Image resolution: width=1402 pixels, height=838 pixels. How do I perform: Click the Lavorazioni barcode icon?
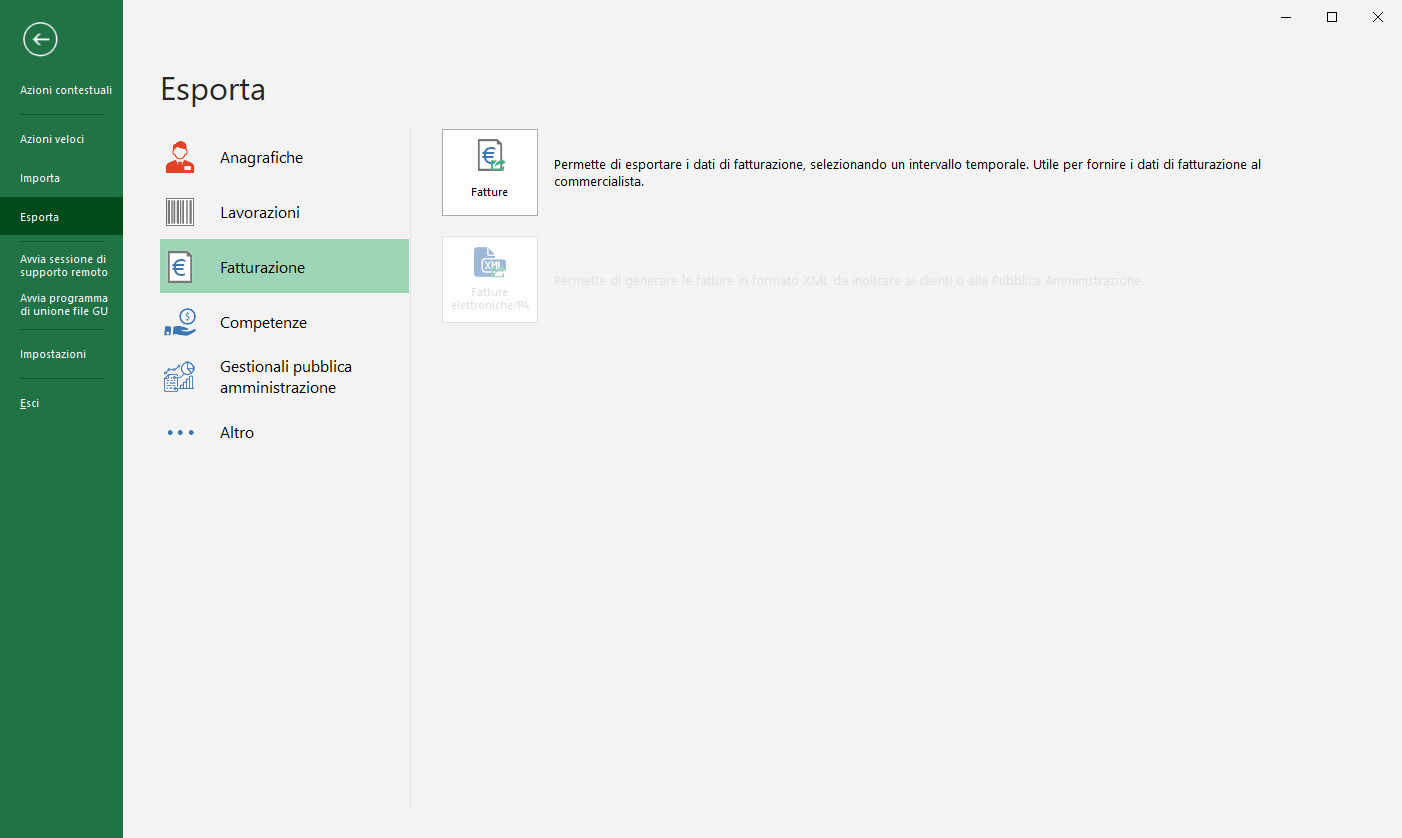tap(180, 213)
